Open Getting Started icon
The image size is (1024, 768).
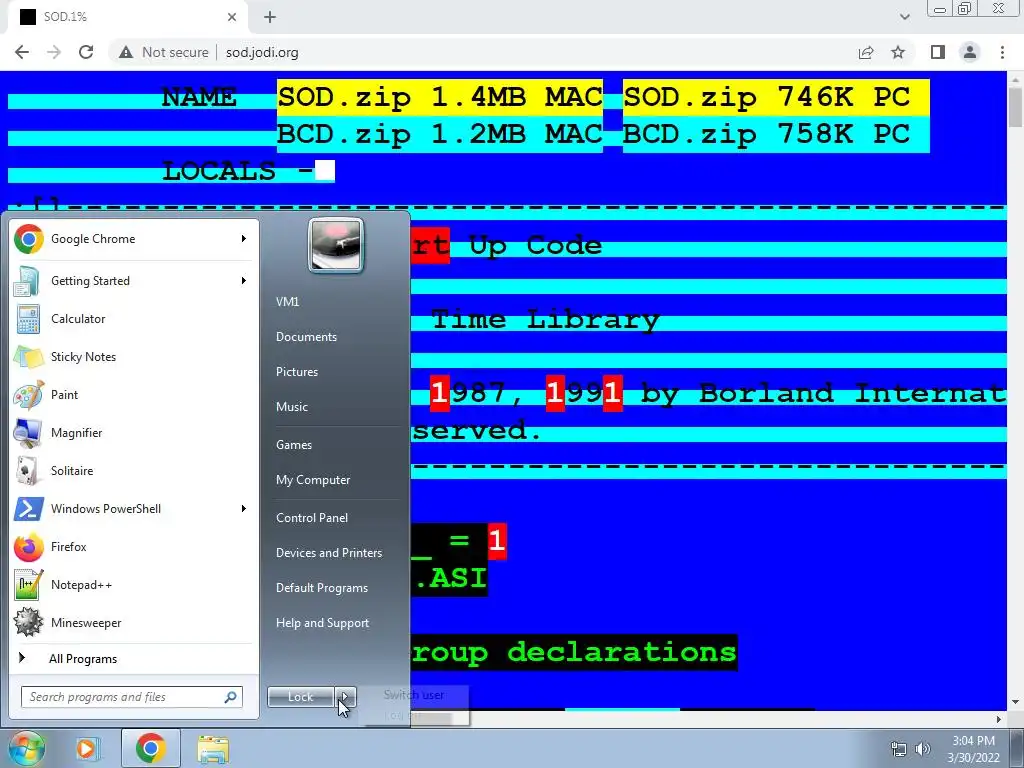coord(27,281)
